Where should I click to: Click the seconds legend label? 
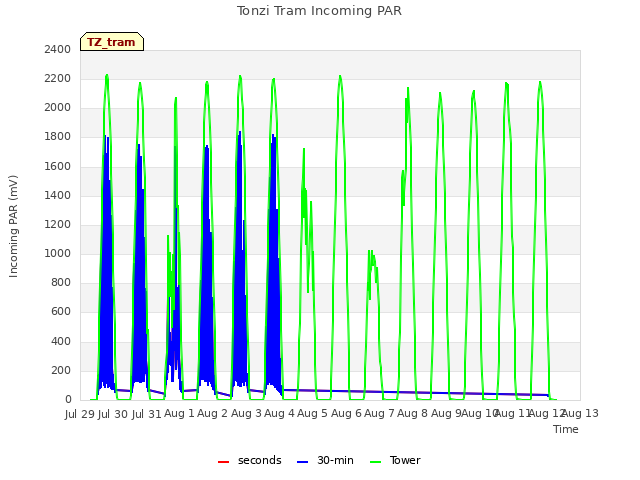260,460
